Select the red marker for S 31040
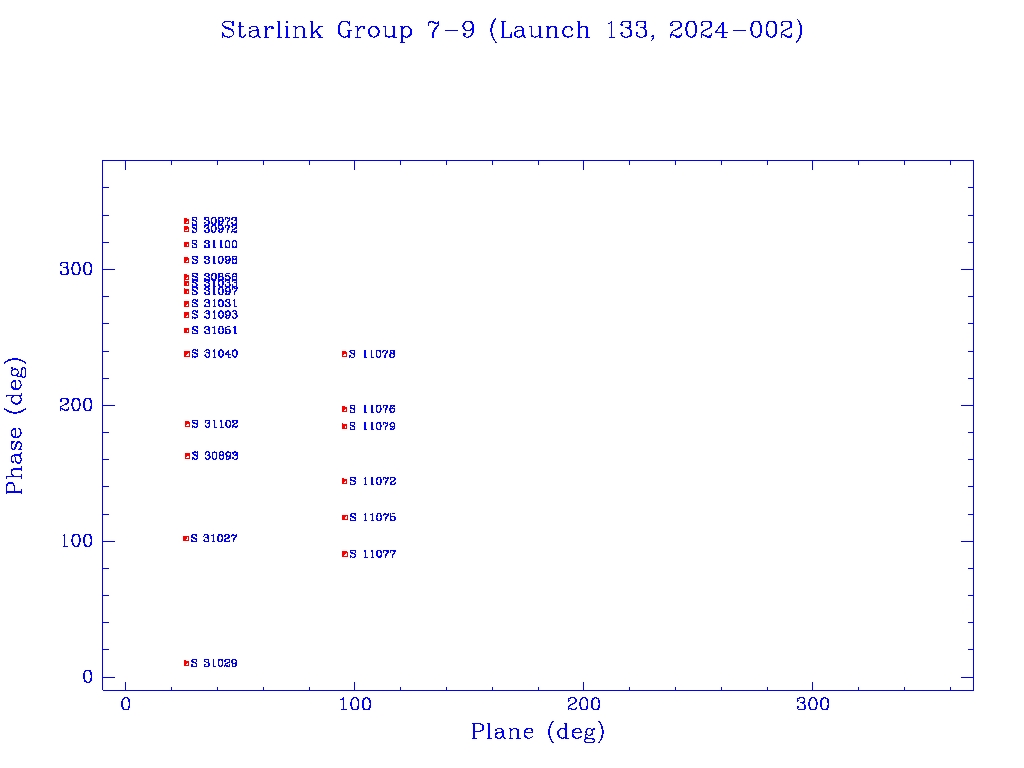1024x768 pixels. [x=187, y=354]
